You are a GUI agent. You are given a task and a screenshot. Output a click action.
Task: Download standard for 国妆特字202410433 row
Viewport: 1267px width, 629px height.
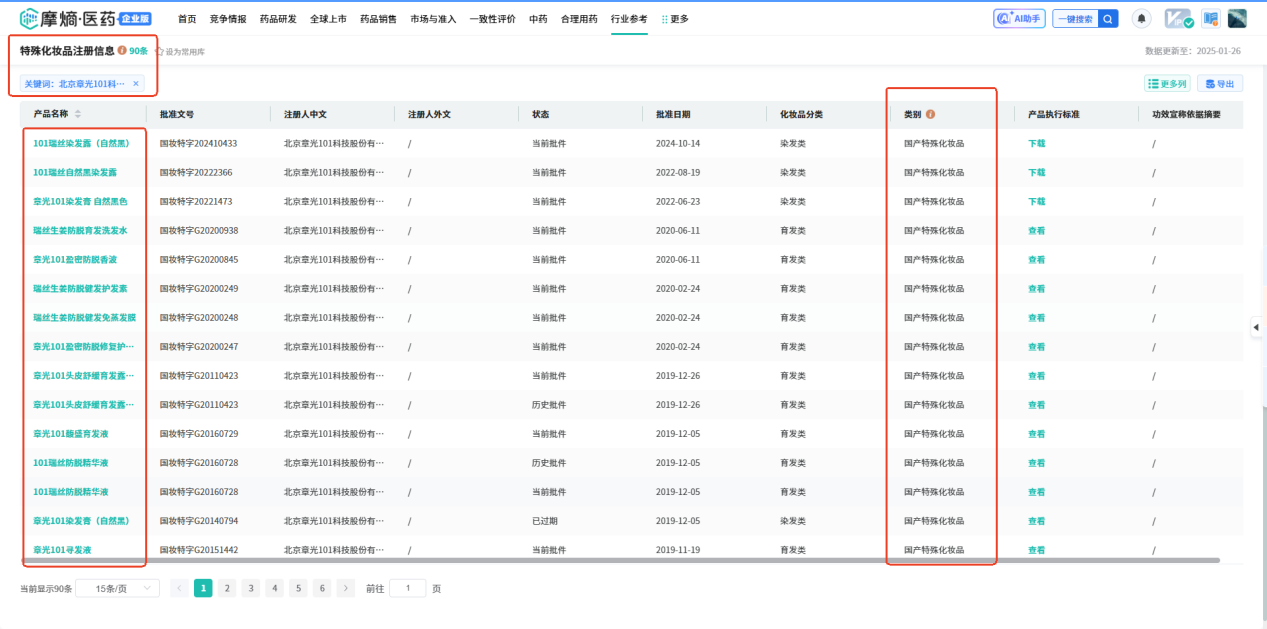[x=1036, y=143]
